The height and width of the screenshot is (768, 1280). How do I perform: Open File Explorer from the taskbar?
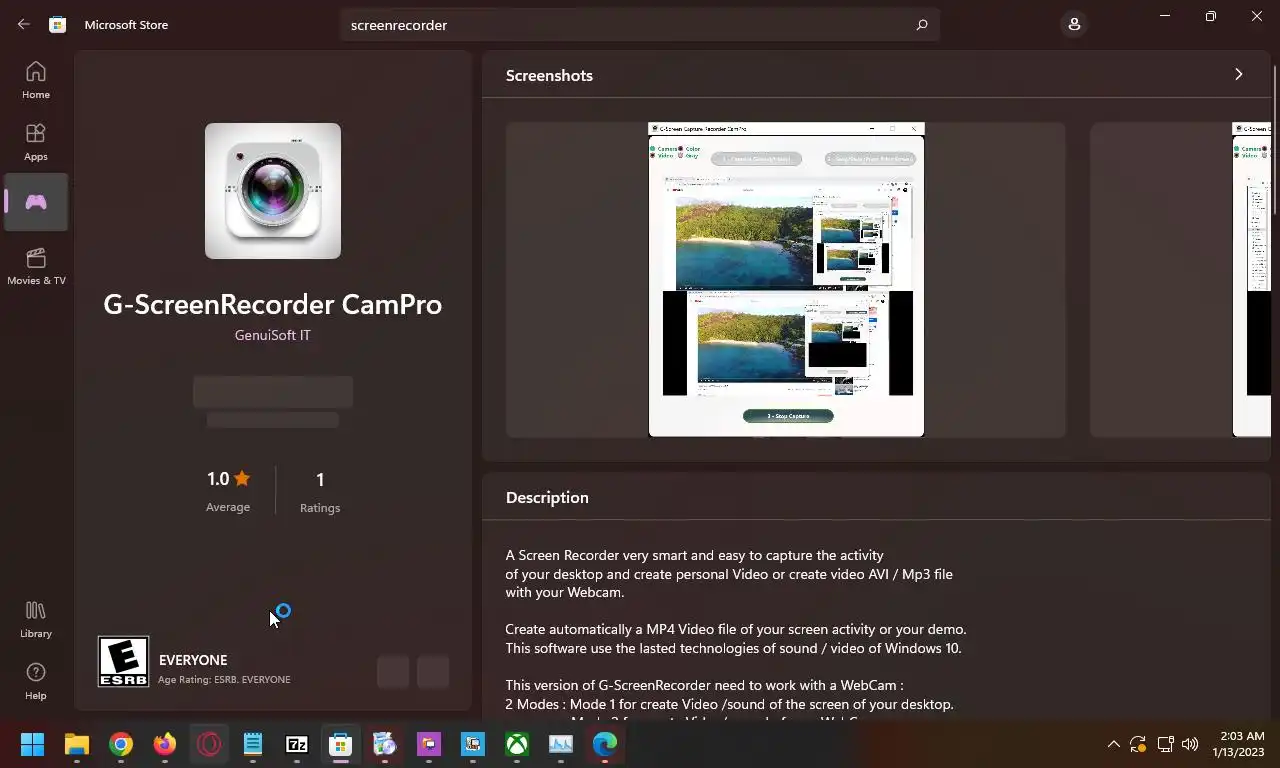(x=77, y=744)
